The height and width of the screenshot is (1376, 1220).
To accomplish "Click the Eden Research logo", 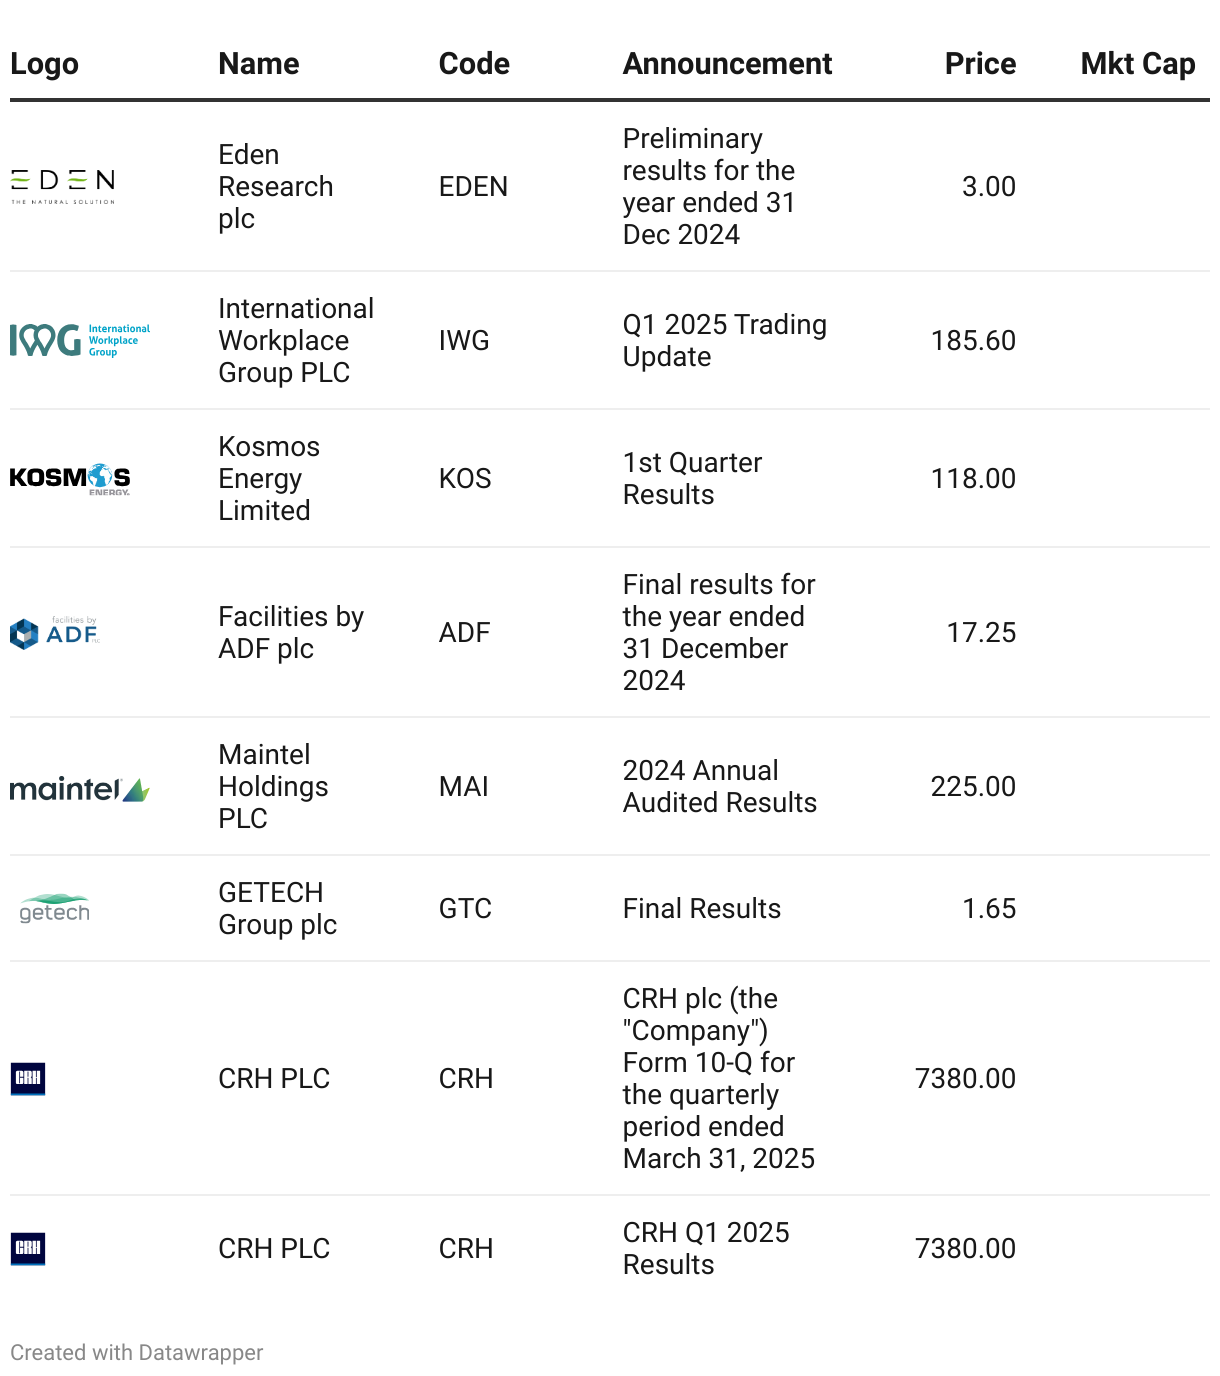I will pos(63,186).
